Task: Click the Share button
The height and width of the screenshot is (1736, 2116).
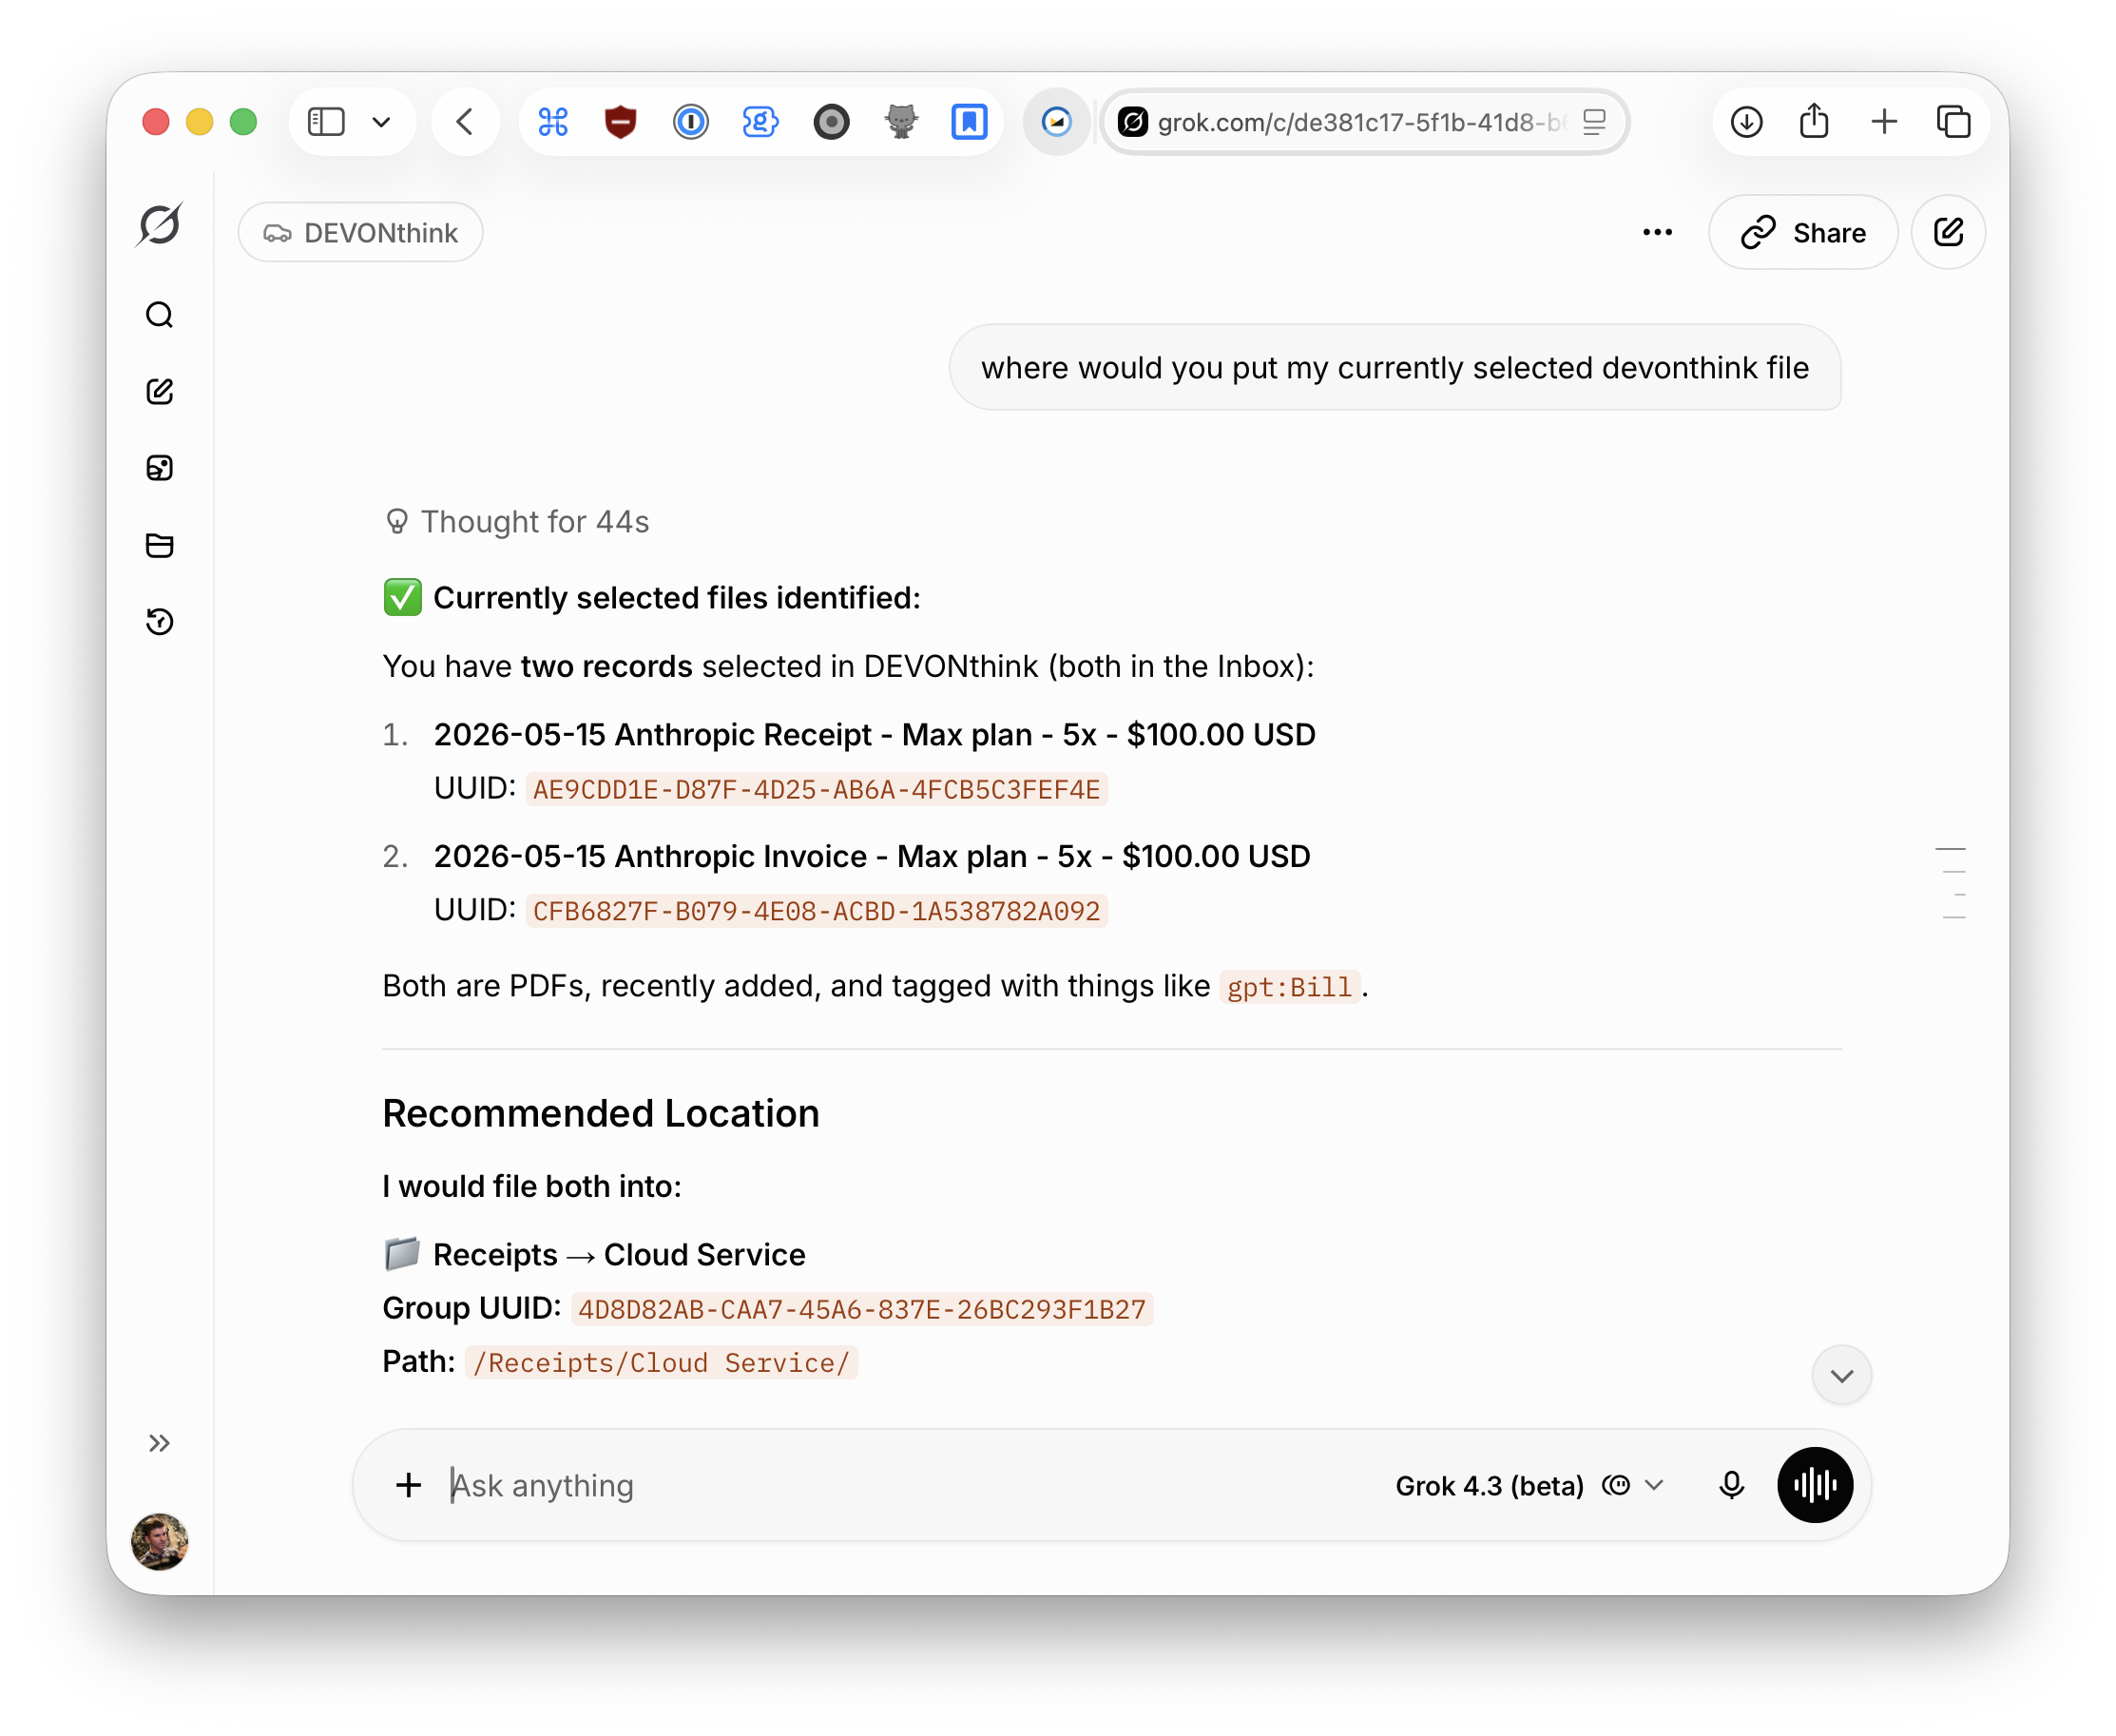Action: [x=1803, y=233]
